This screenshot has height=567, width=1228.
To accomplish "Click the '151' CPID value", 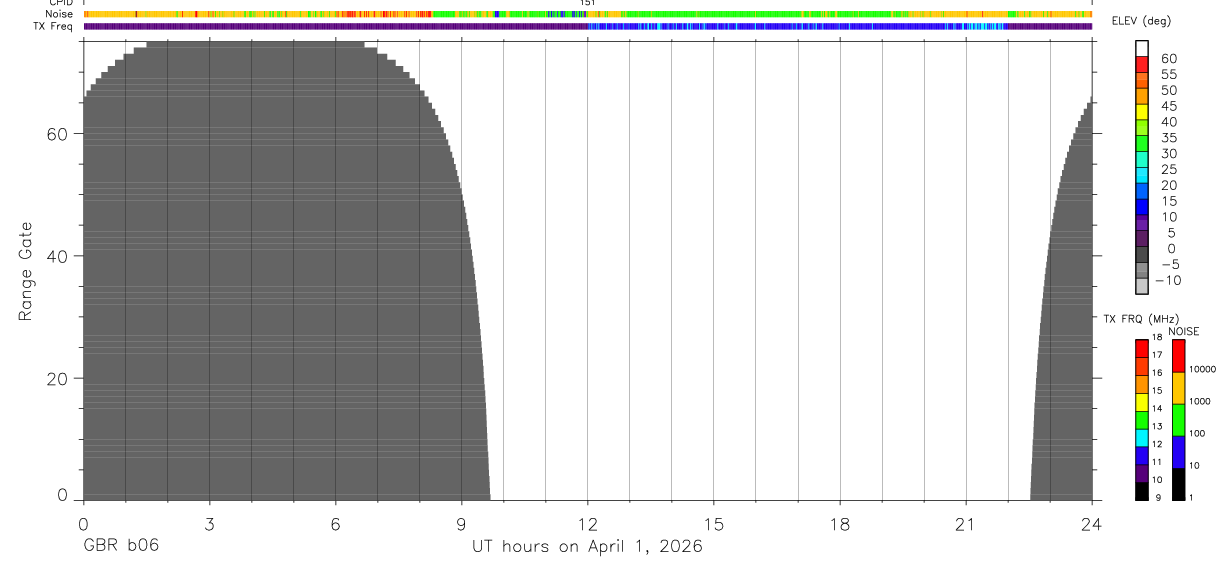I will [x=588, y=3].
